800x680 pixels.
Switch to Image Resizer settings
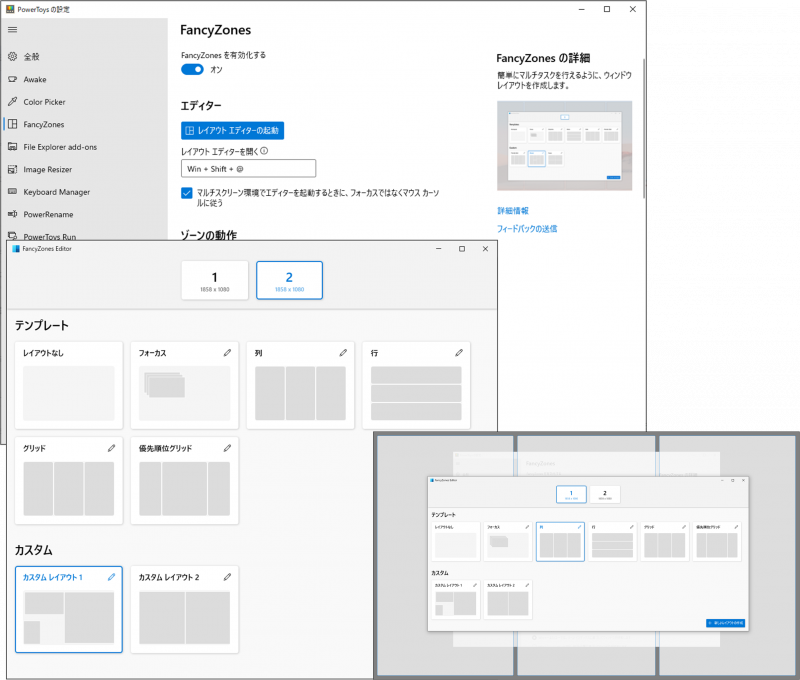pos(47,169)
